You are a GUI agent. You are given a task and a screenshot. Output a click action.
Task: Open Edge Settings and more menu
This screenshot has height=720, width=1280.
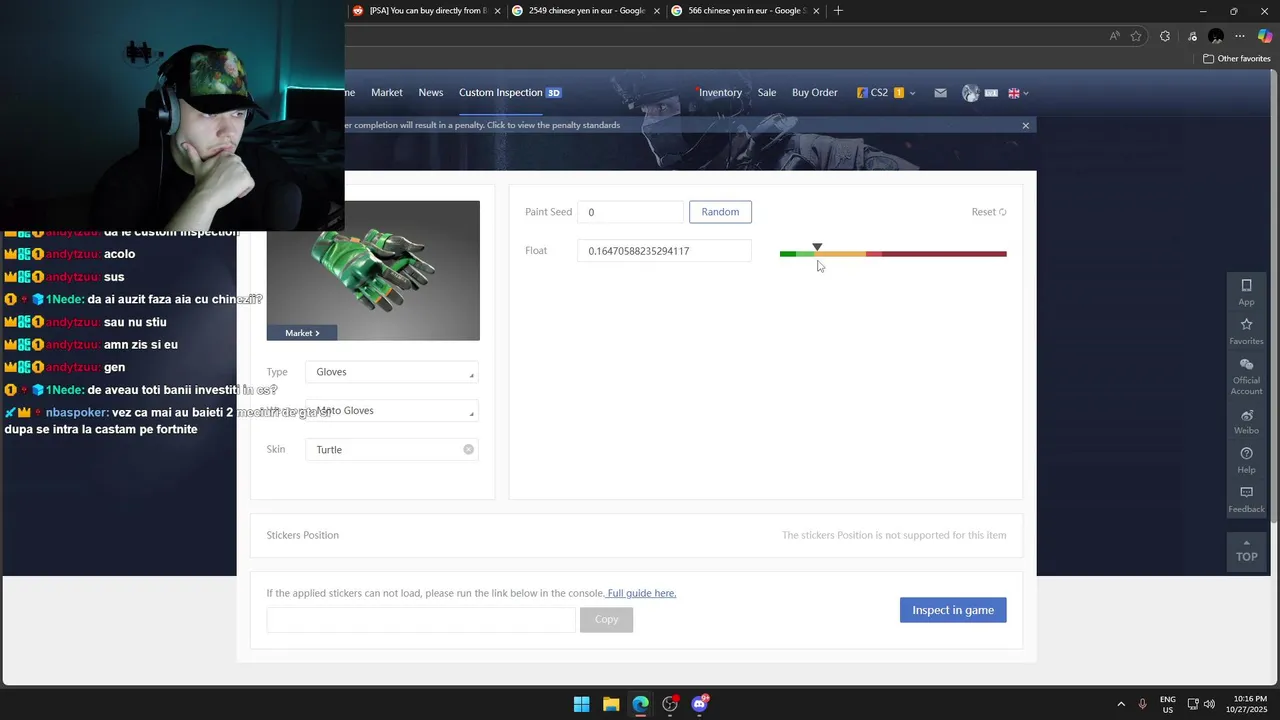(1240, 36)
